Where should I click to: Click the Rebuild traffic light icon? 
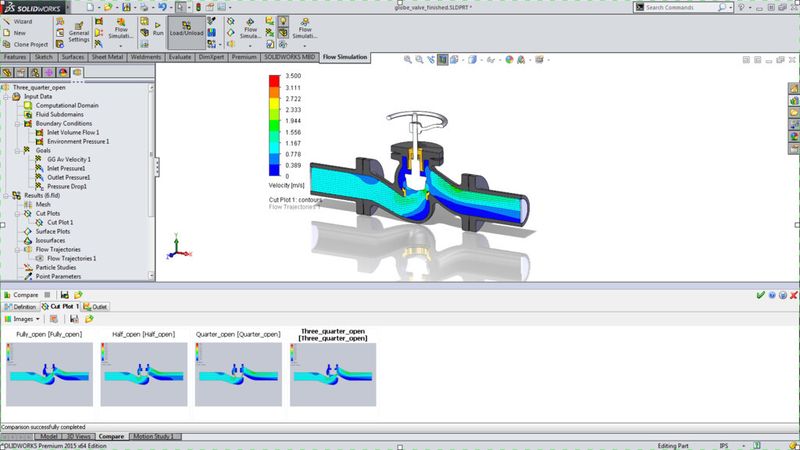pos(198,7)
